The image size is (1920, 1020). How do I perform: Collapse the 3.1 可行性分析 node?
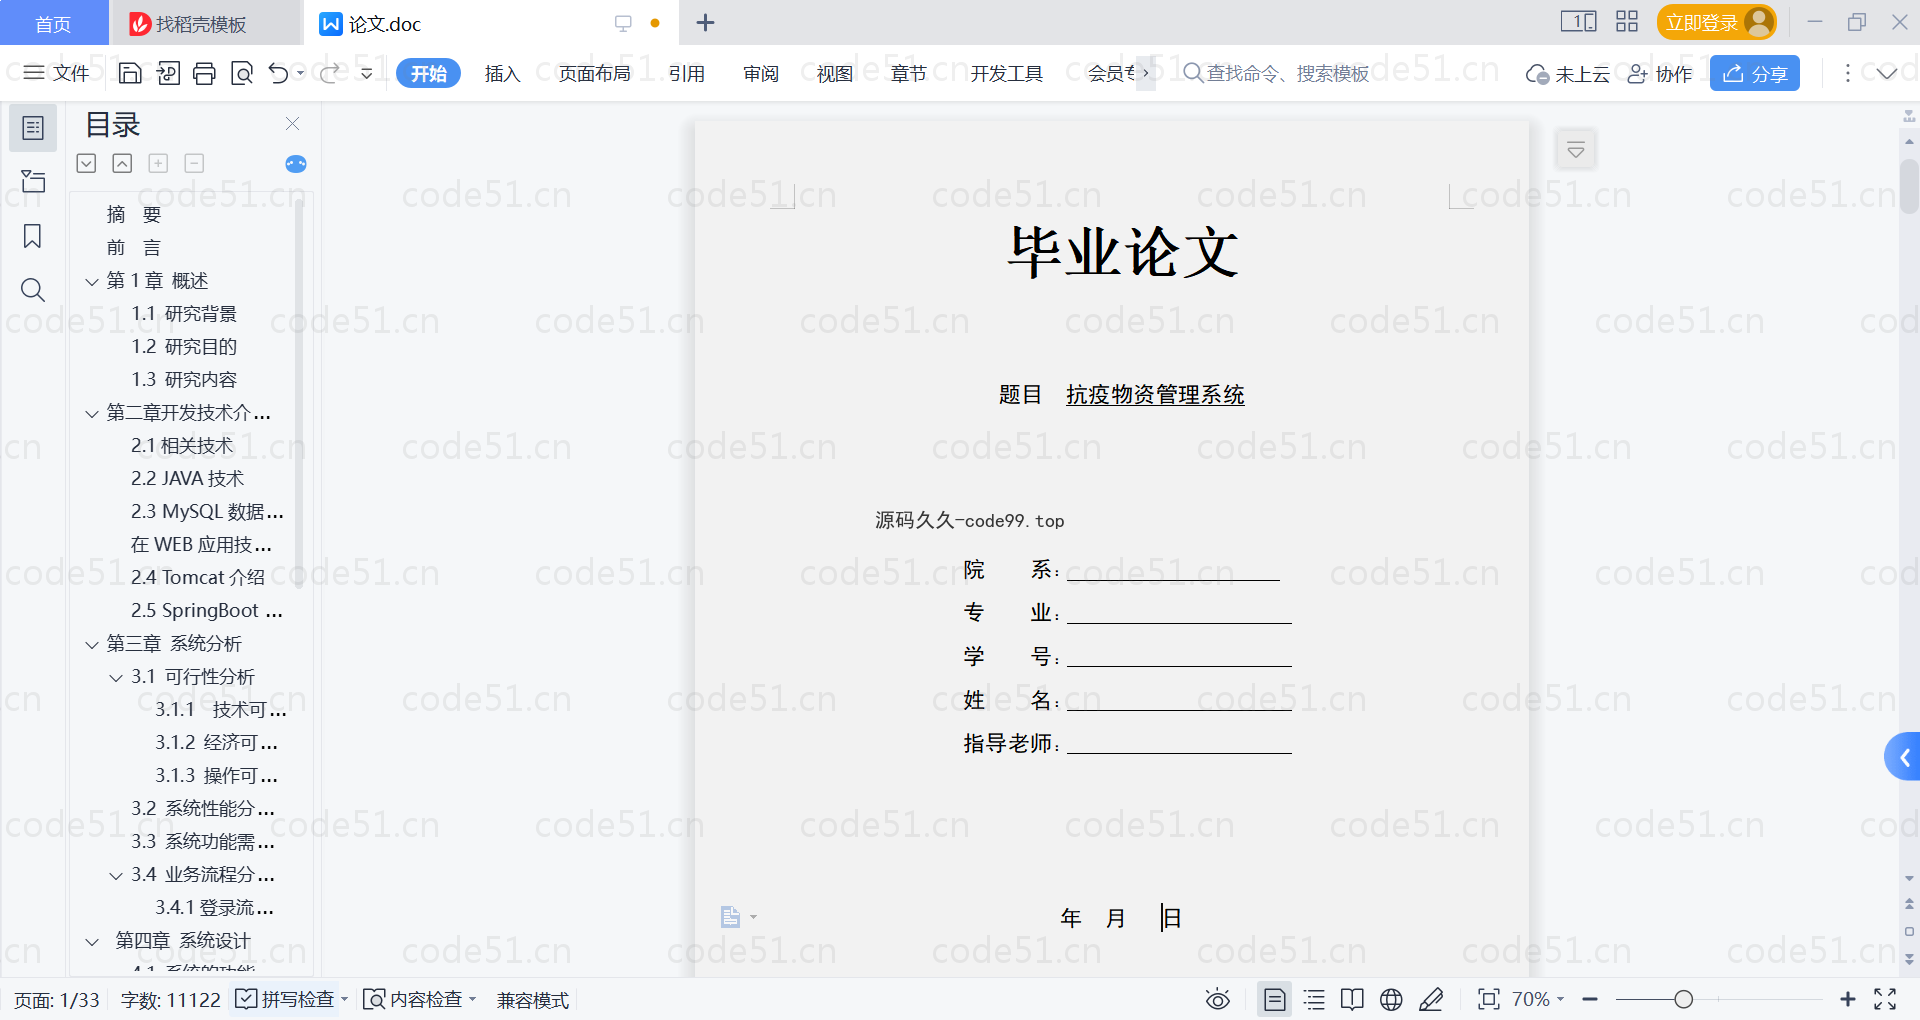(116, 678)
